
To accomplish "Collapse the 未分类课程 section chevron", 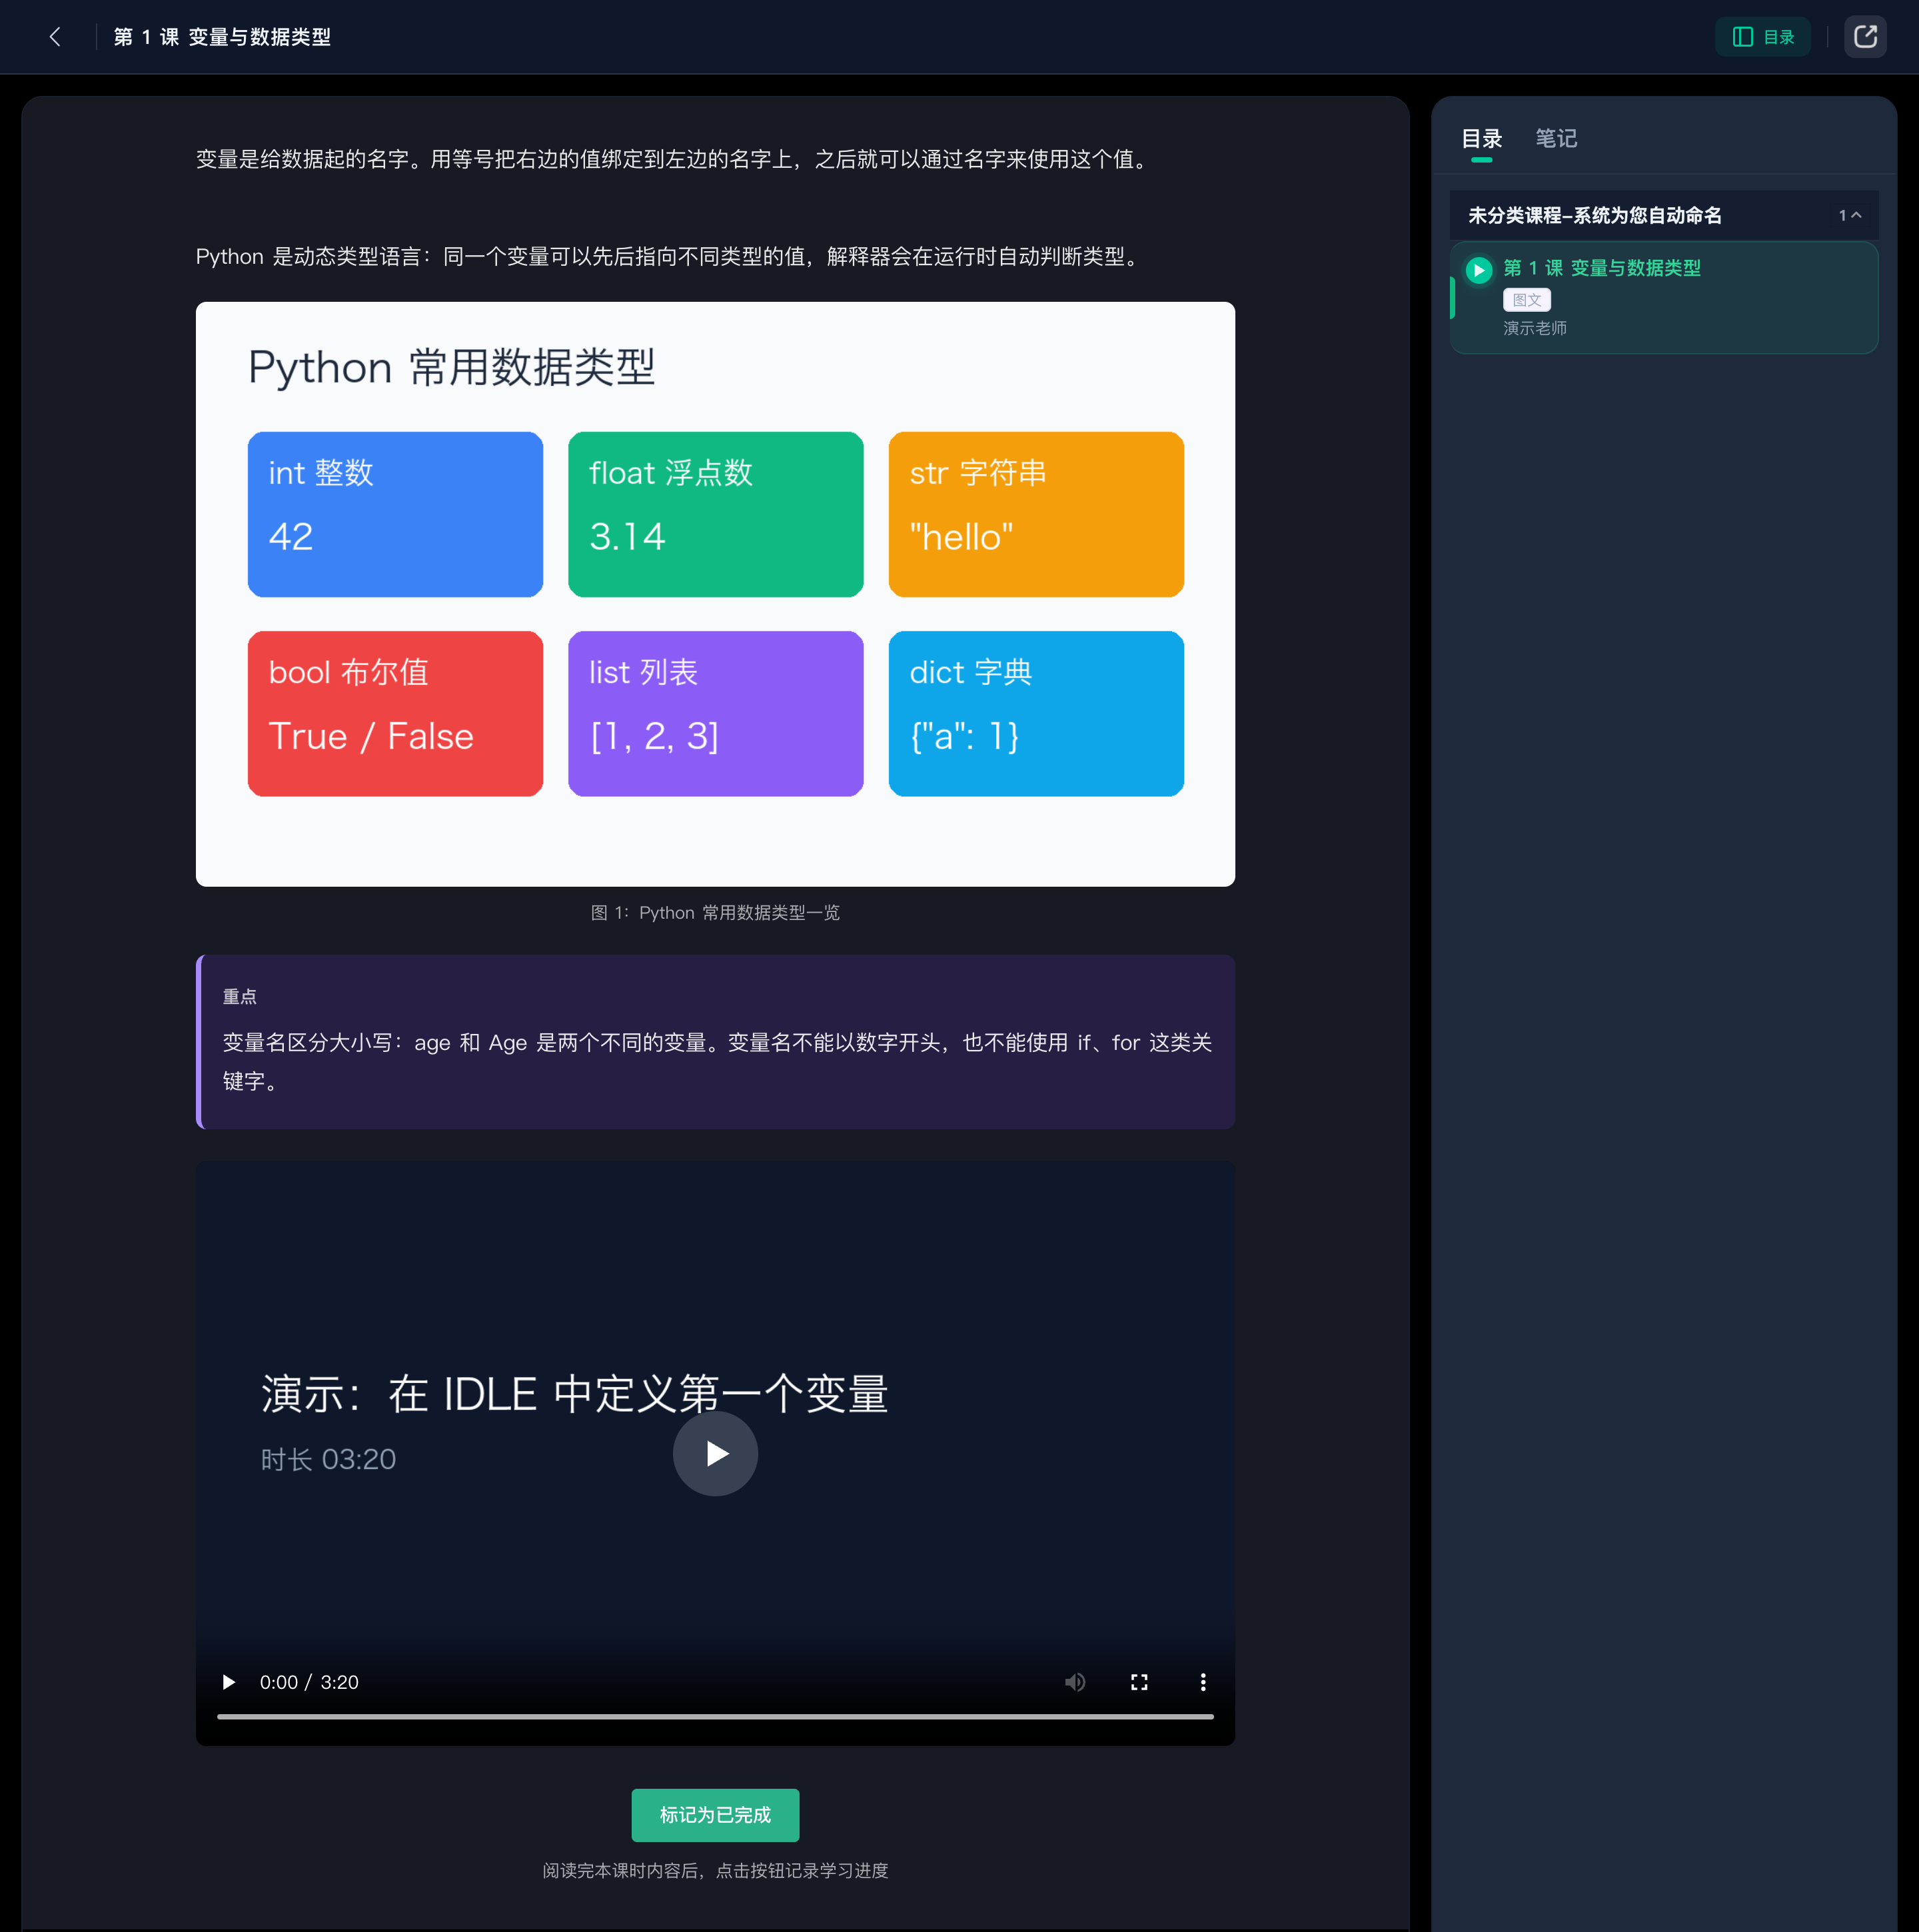I will pyautogui.click(x=1855, y=215).
